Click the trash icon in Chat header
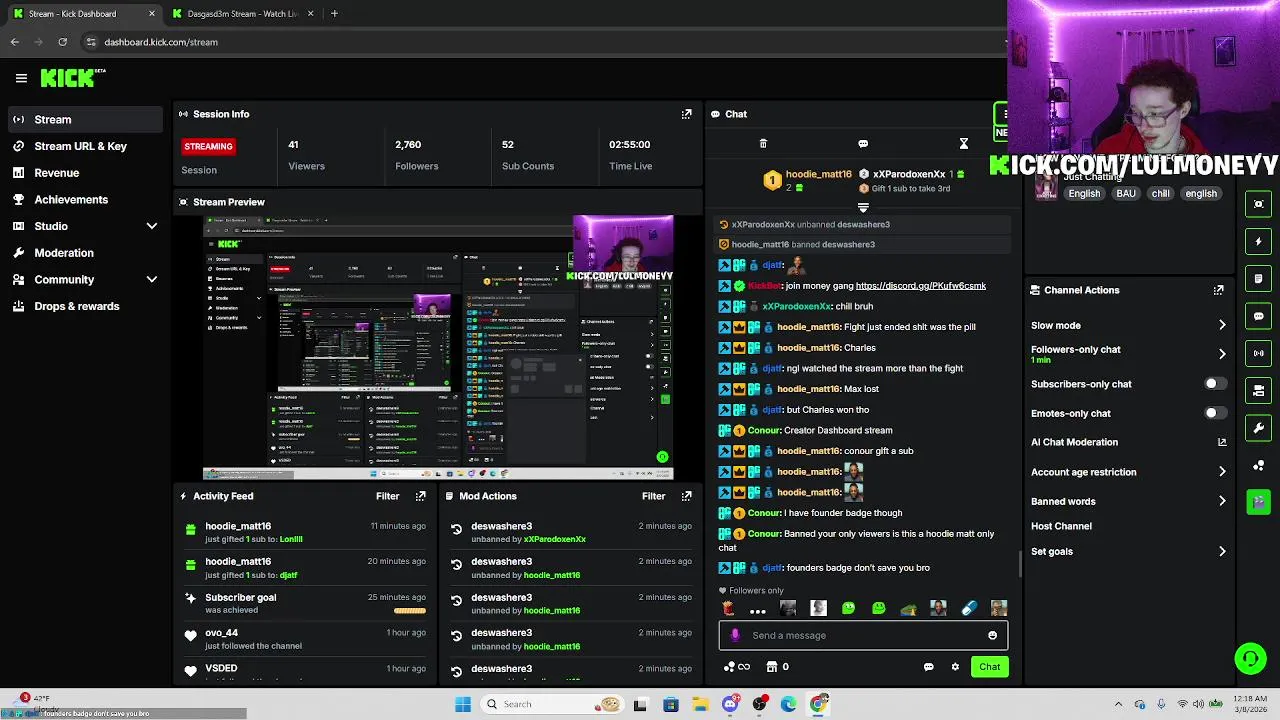The width and height of the screenshot is (1280, 720). tap(763, 144)
